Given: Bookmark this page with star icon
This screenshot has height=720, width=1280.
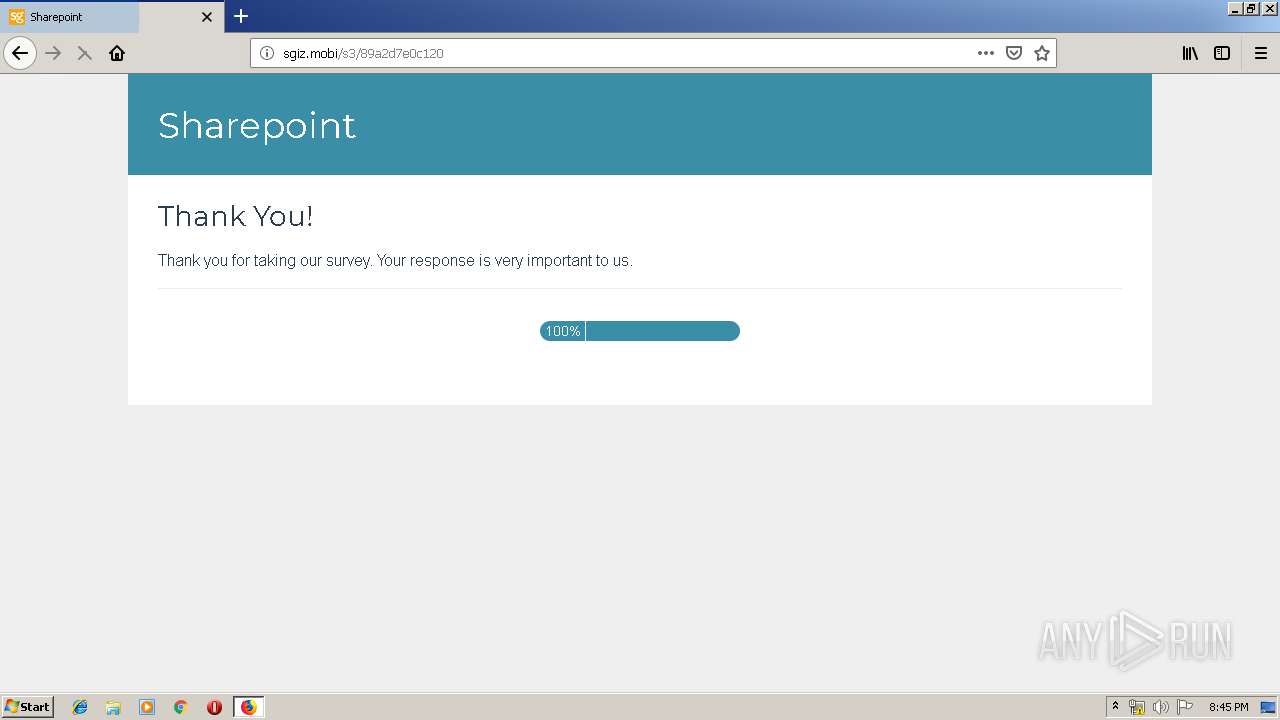Looking at the screenshot, I should pyautogui.click(x=1042, y=53).
